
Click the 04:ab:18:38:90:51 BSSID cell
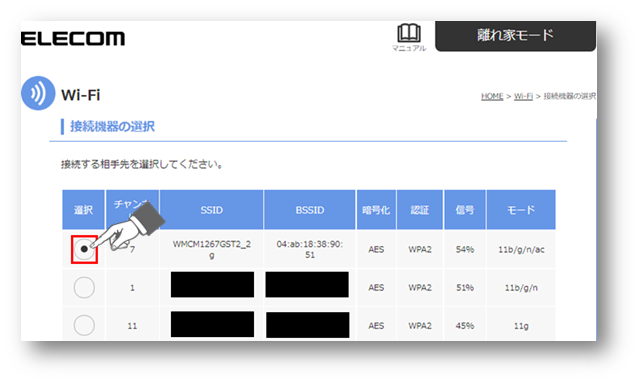pos(310,249)
